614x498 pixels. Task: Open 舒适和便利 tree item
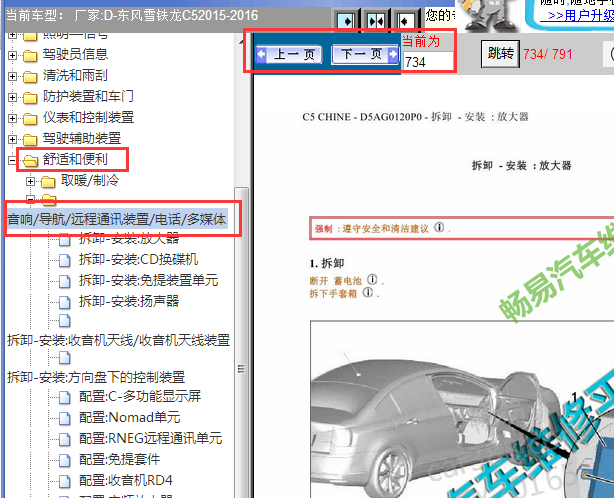75,159
